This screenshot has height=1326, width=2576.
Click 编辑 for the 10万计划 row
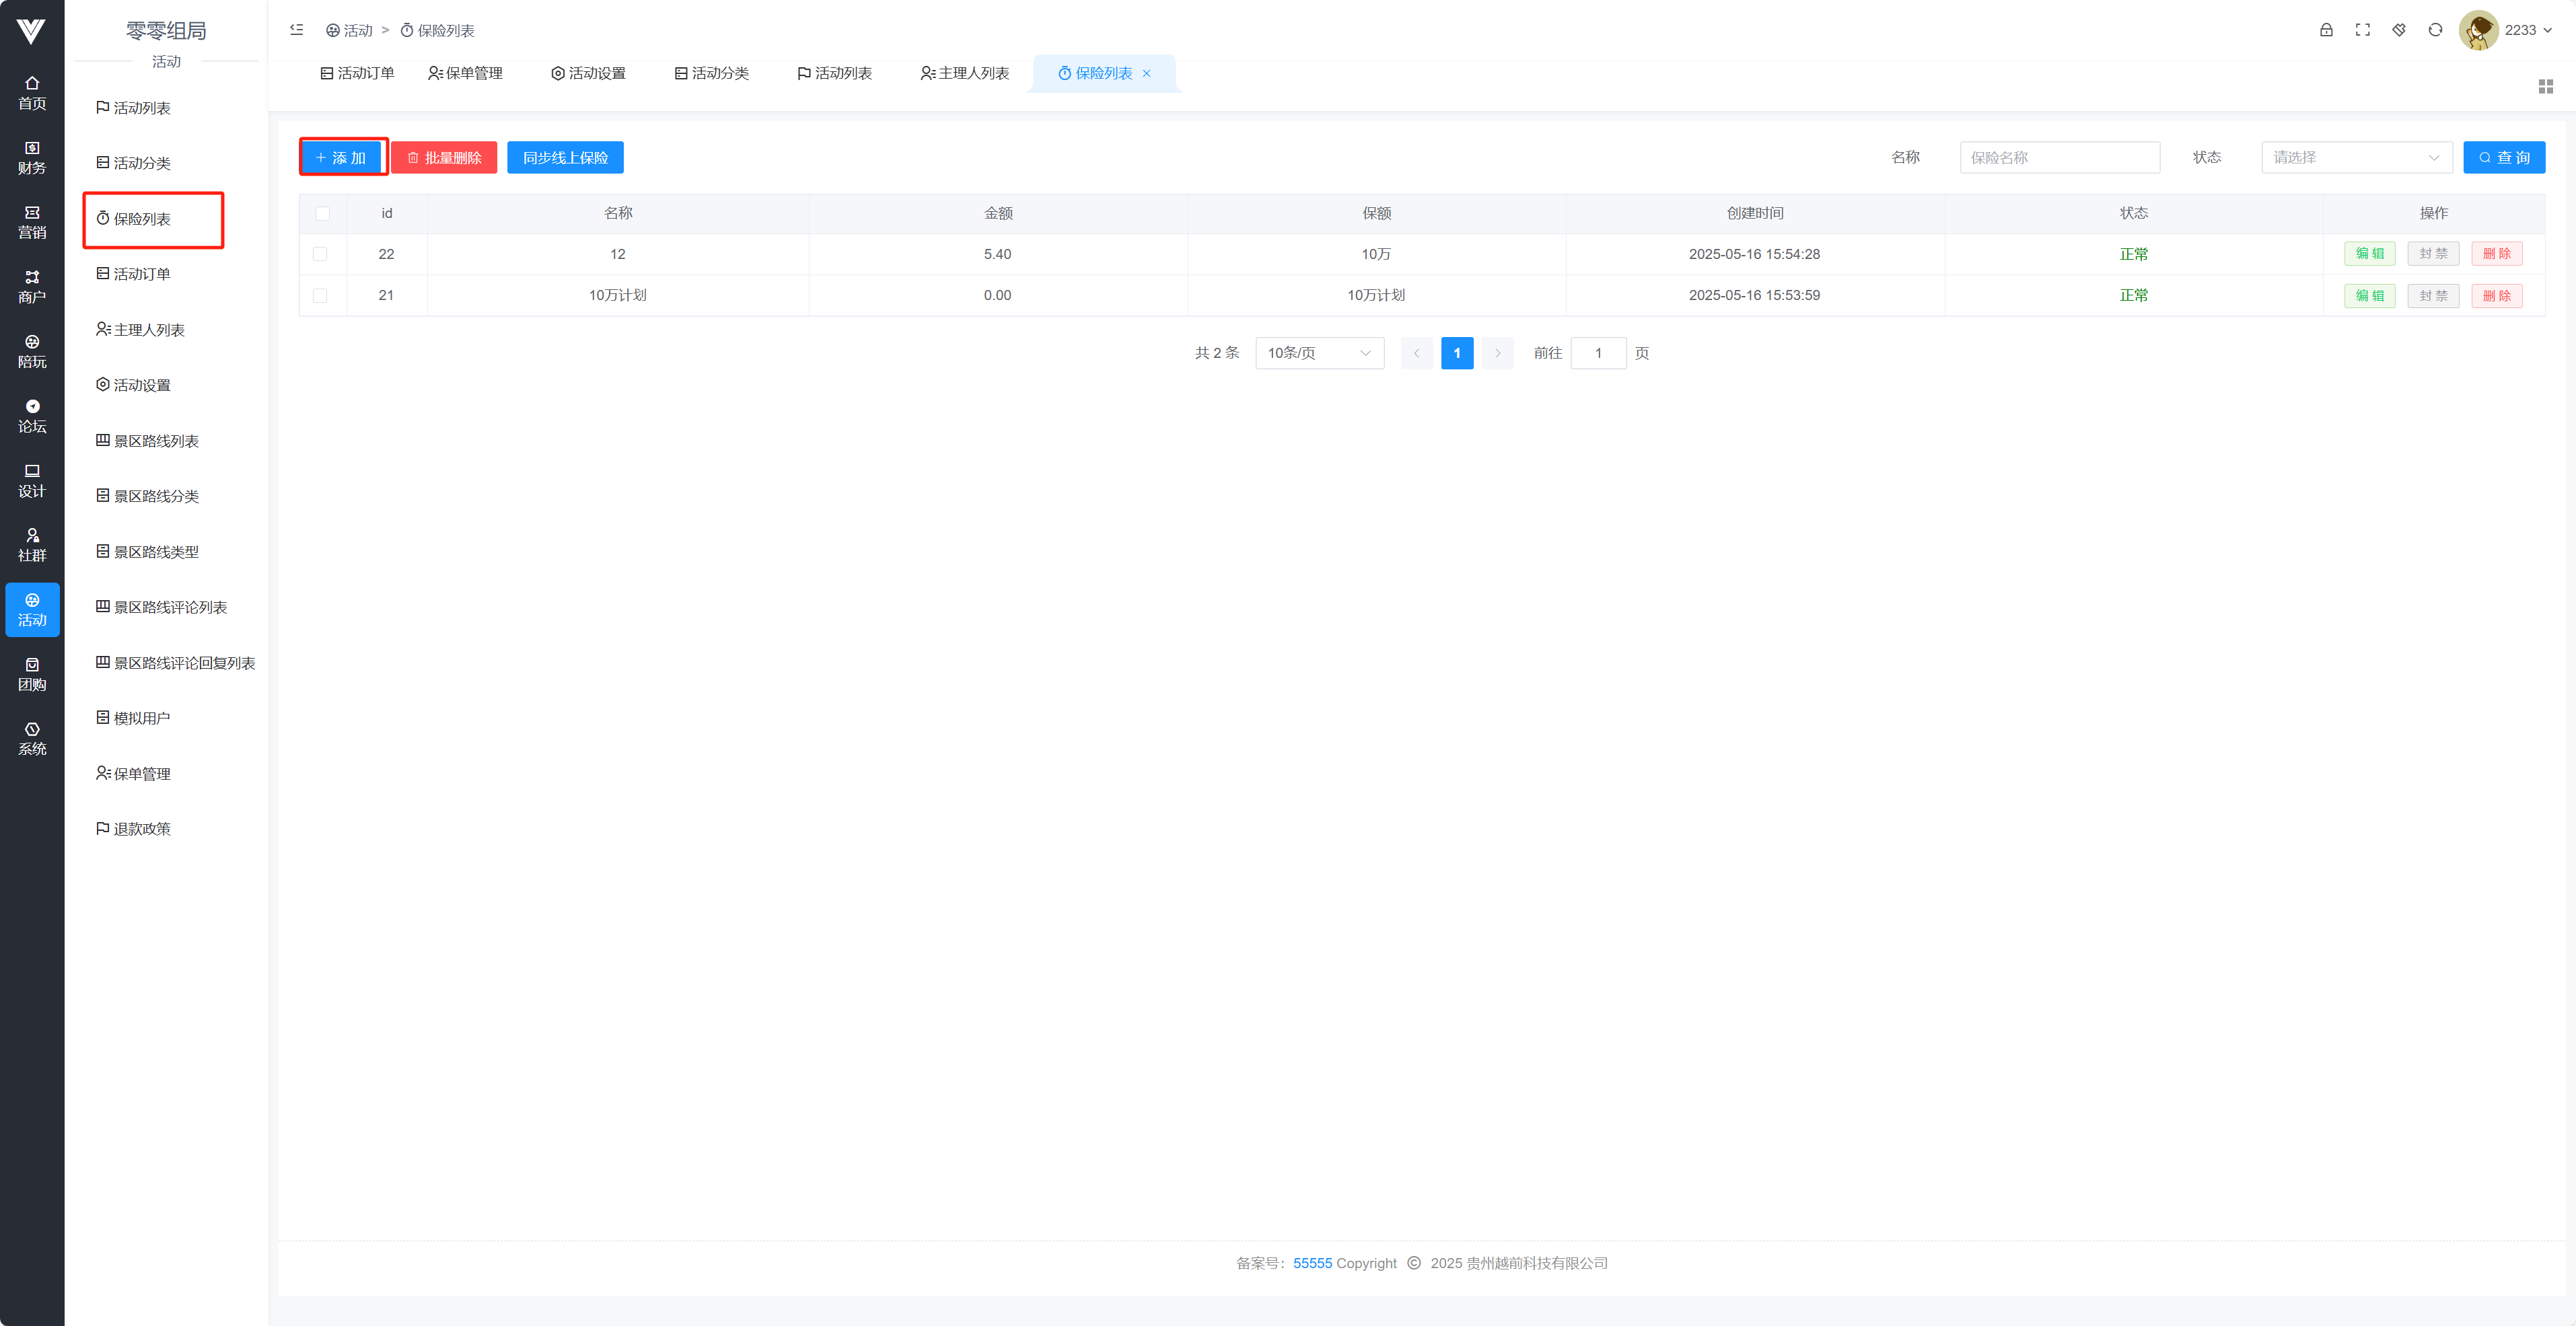click(x=2369, y=295)
